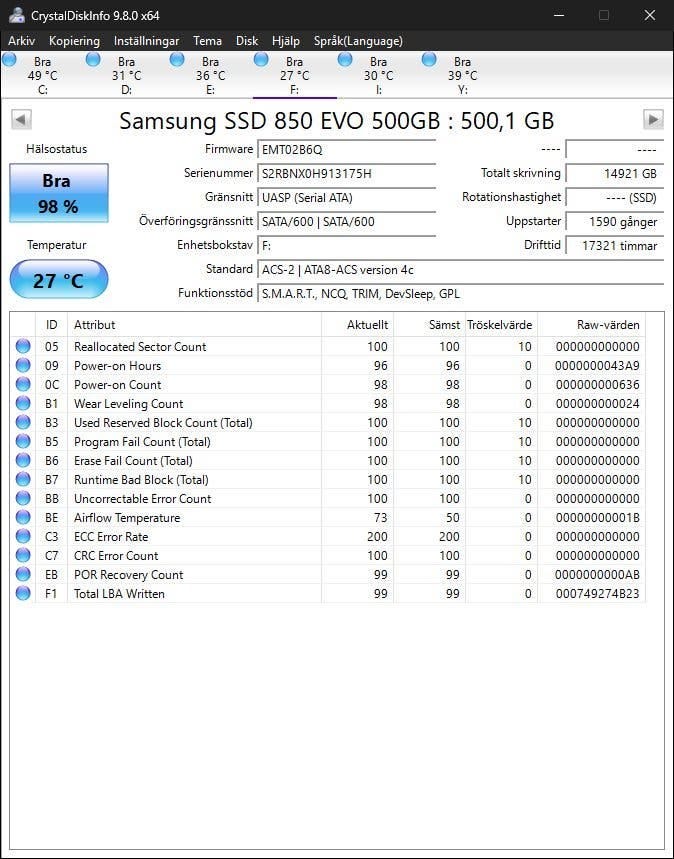Select drive F: tab at 27 °C
Viewport: 674px width, 859px height.
point(294,75)
